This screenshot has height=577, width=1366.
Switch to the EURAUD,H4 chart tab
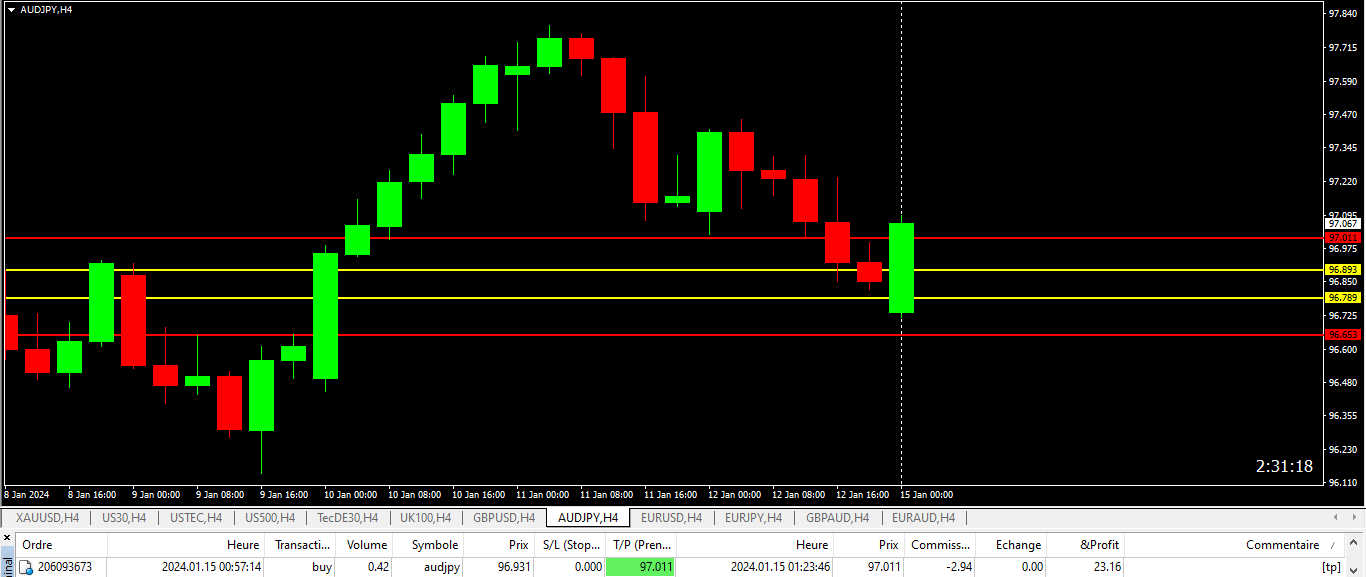coord(923,517)
